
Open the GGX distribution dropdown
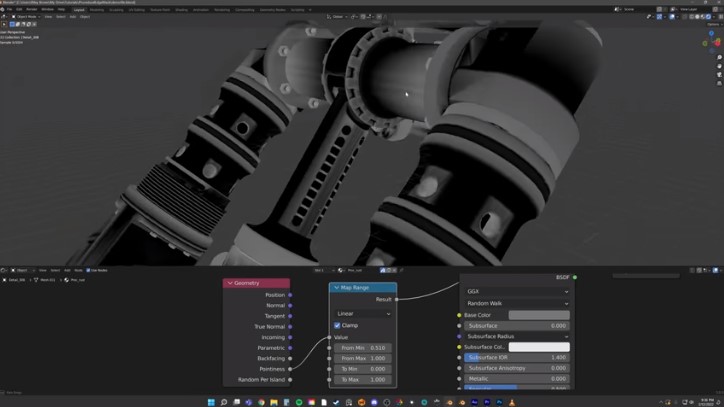click(x=516, y=292)
